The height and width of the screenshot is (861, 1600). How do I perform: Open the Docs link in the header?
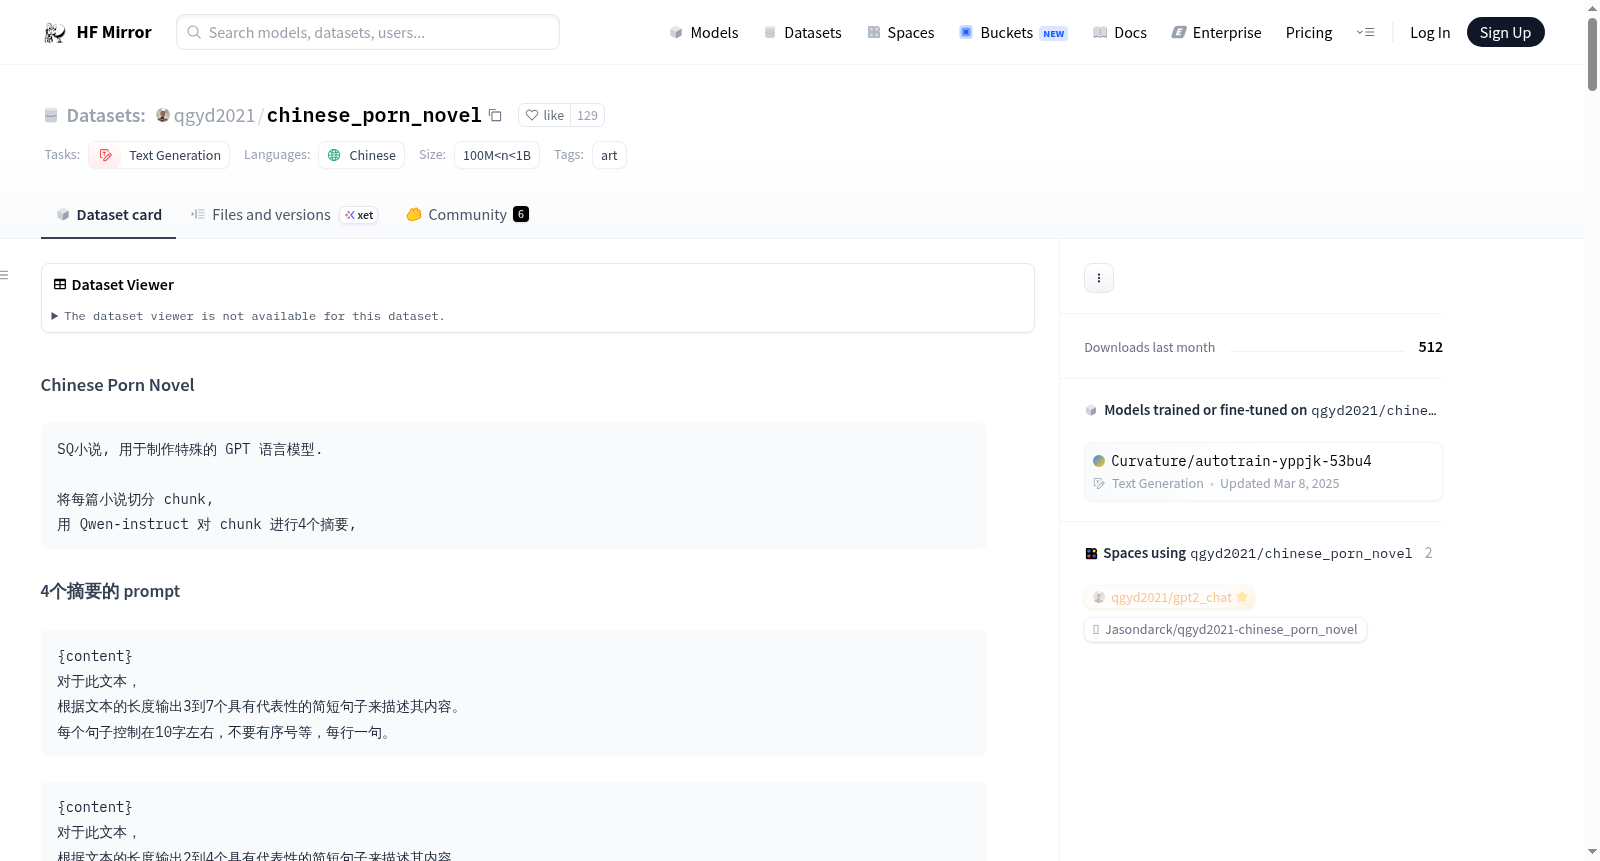point(1120,32)
